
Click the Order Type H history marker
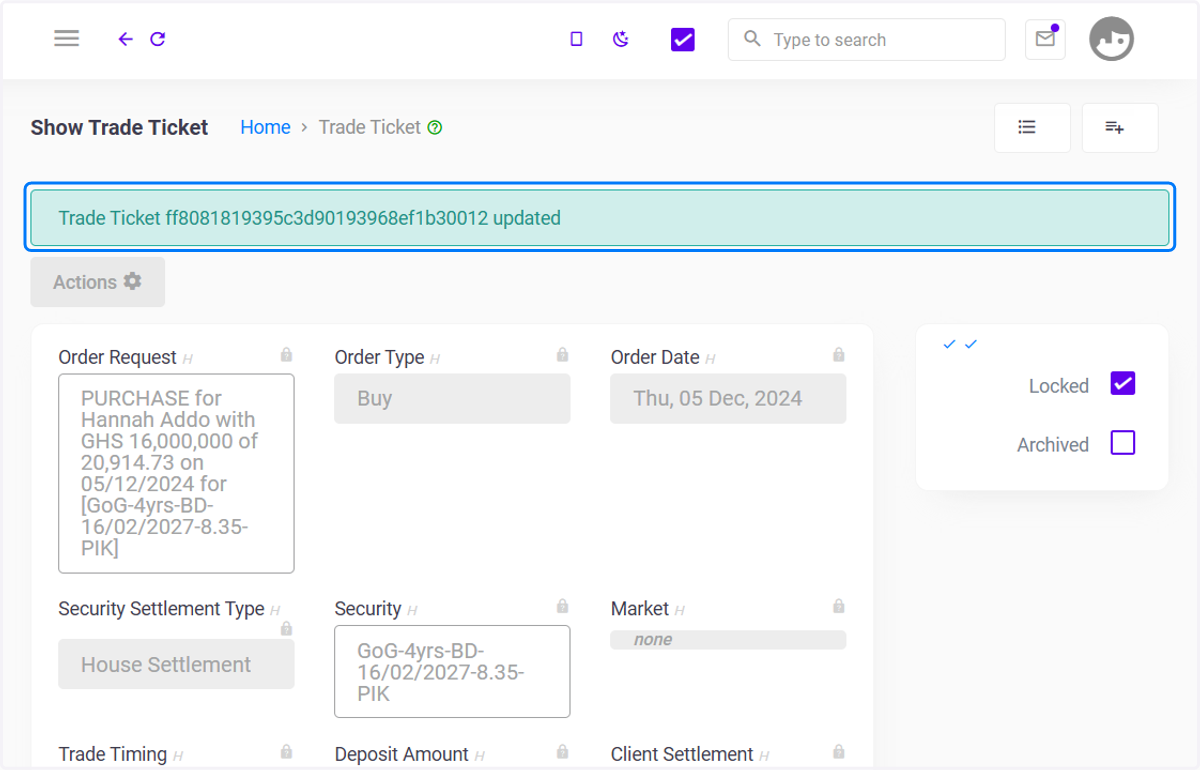coord(435,359)
